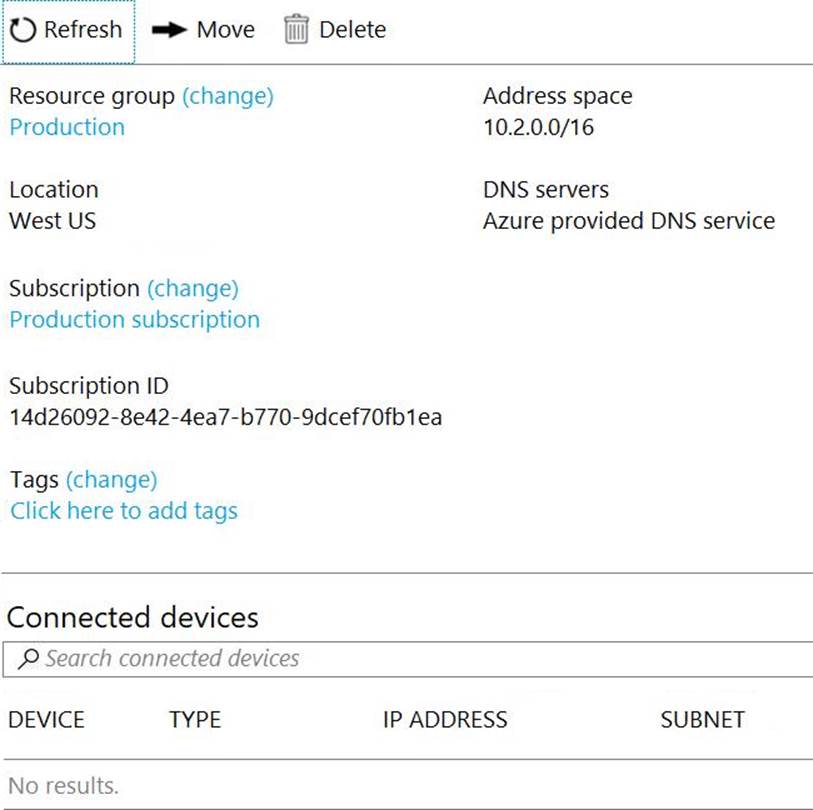
Task: Click the circular Refresh arrow icon
Action: coord(22,30)
